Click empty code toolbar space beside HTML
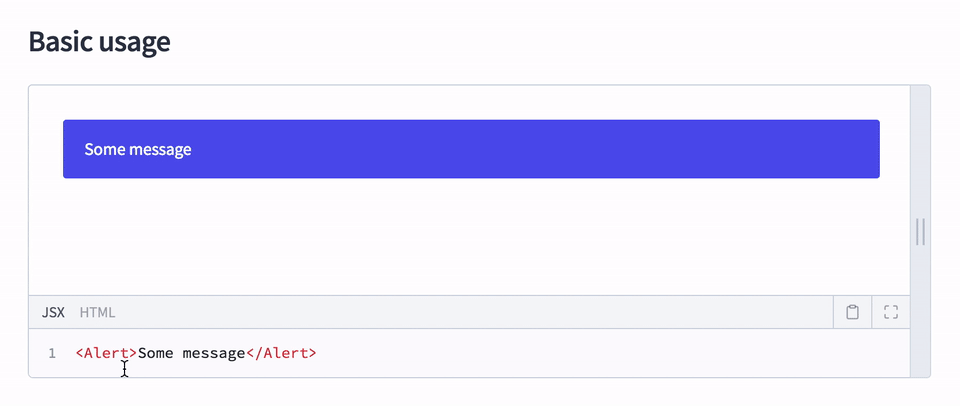 pyautogui.click(x=474, y=312)
